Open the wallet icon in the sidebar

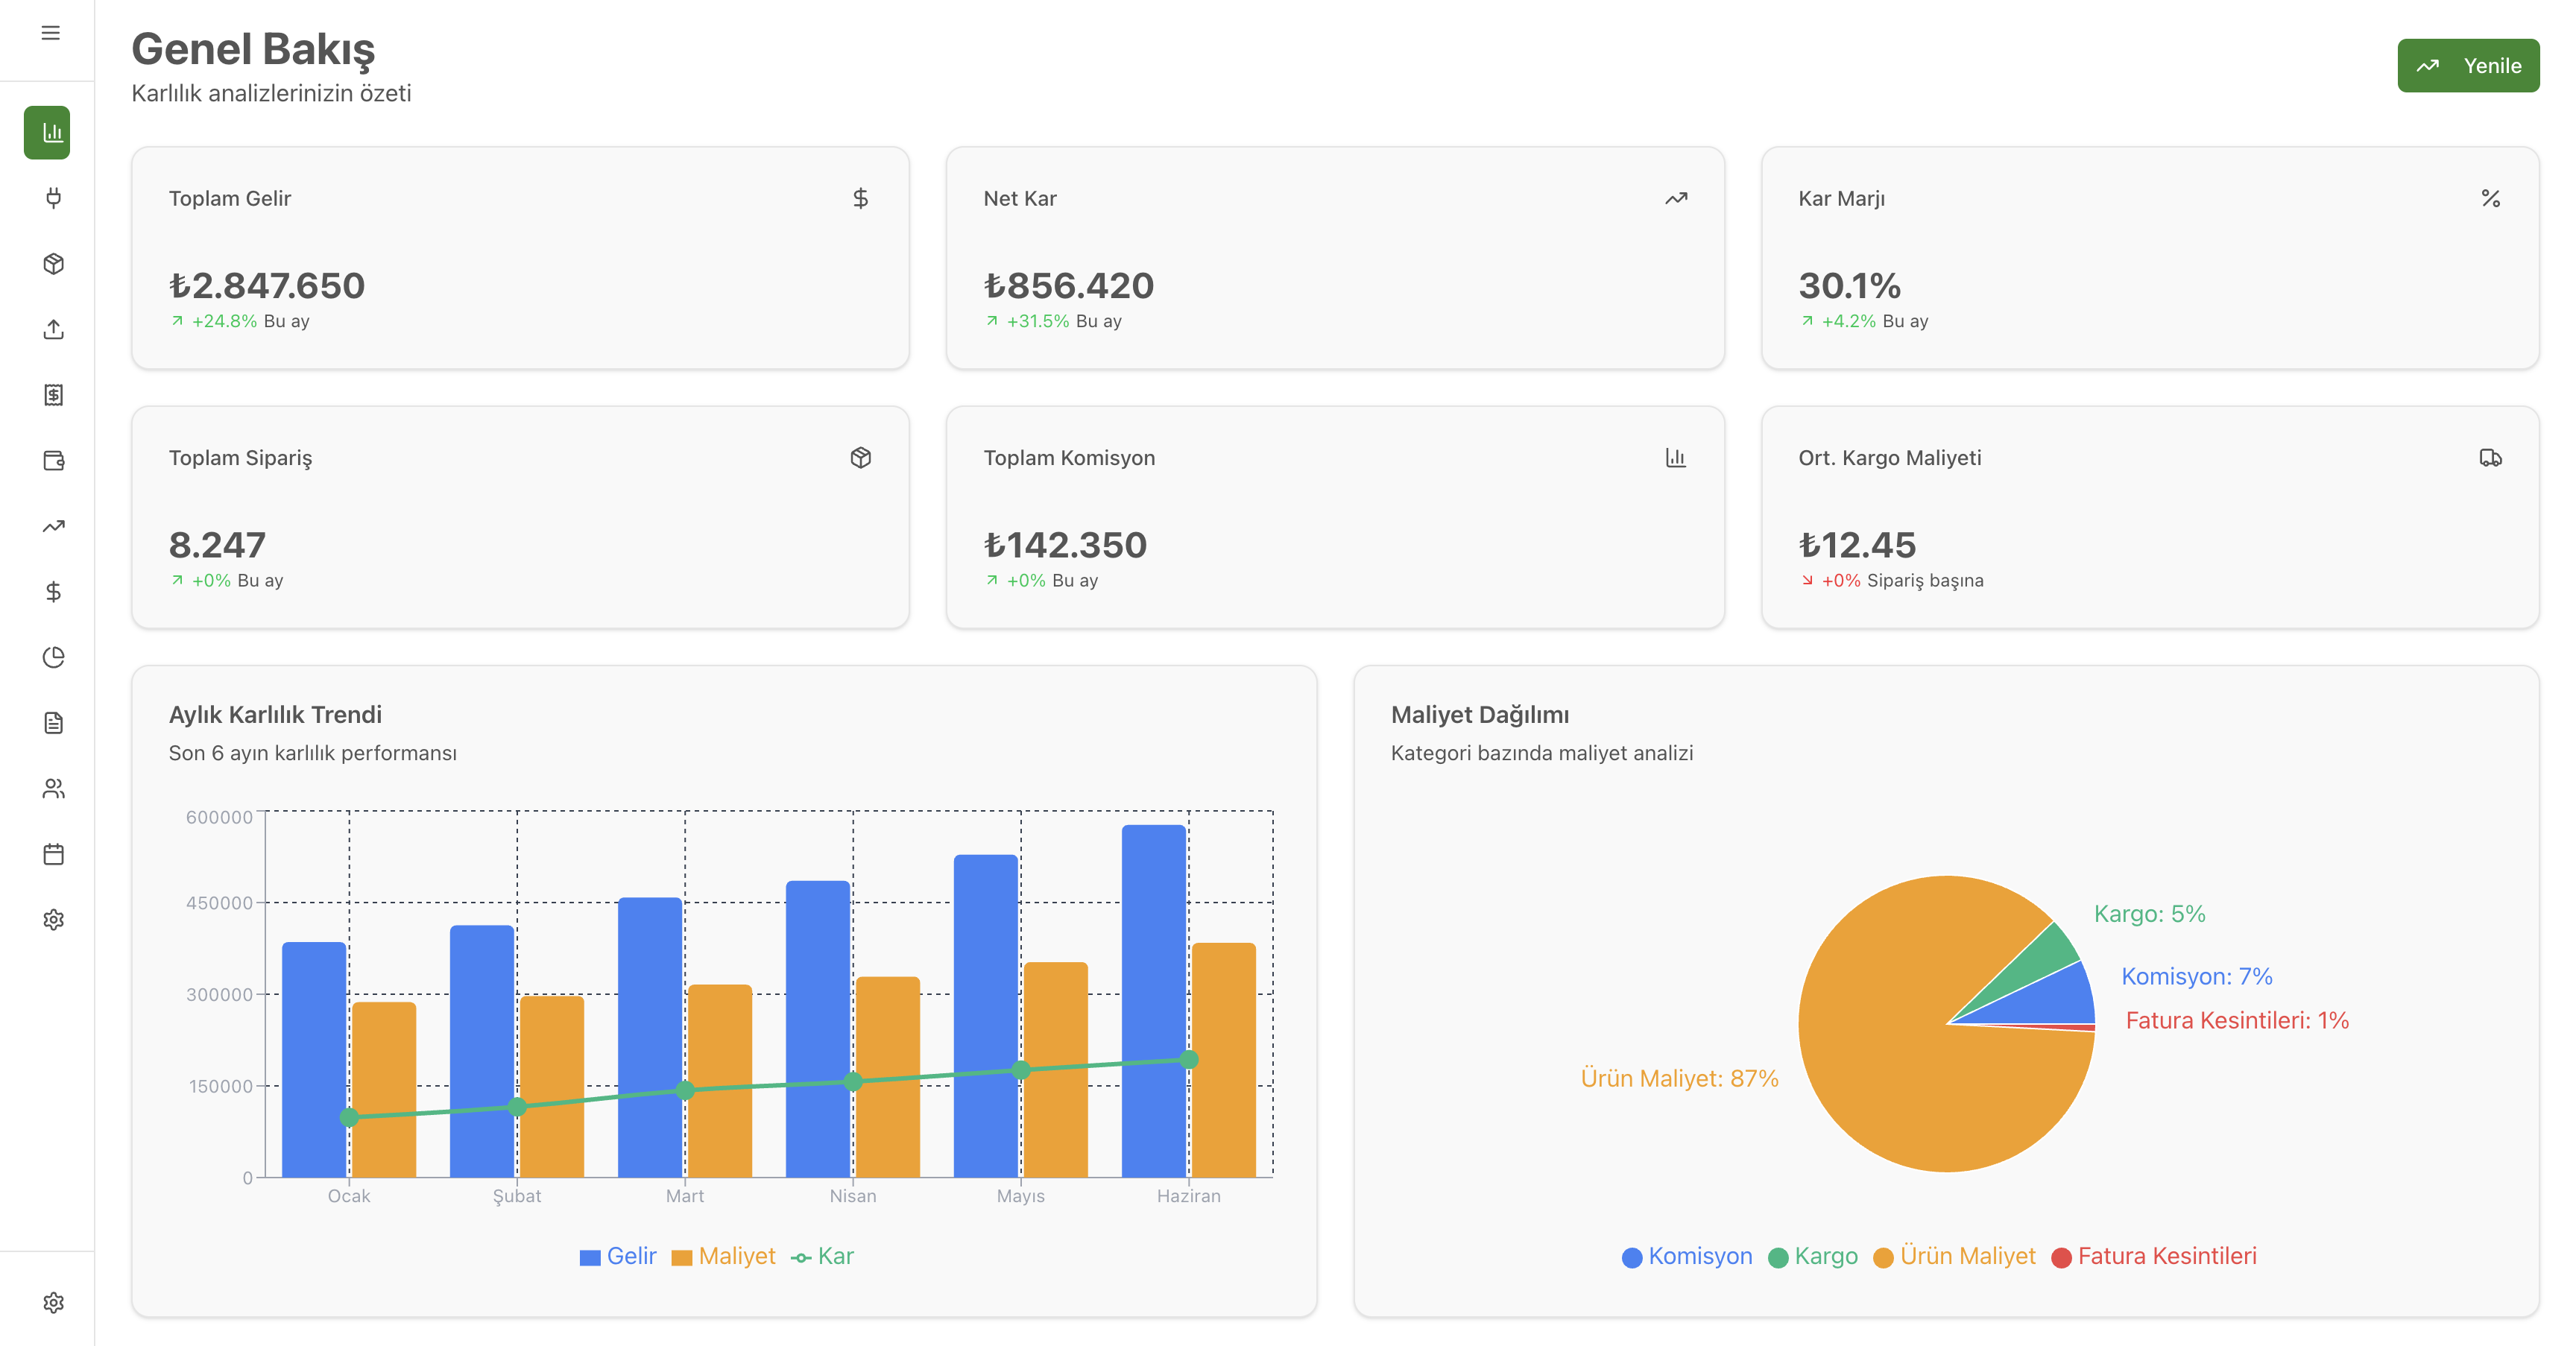[x=52, y=461]
